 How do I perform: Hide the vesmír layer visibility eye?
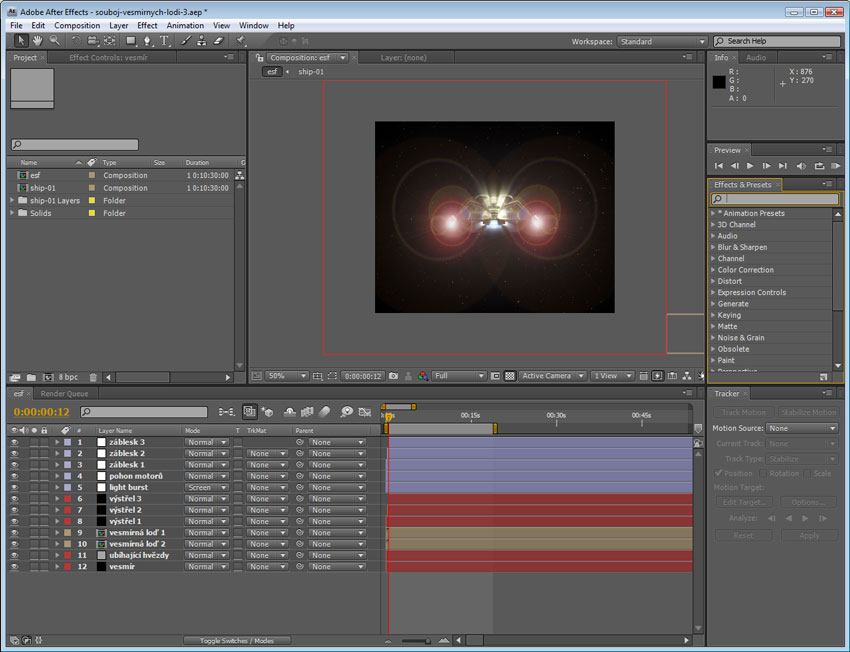(x=15, y=566)
